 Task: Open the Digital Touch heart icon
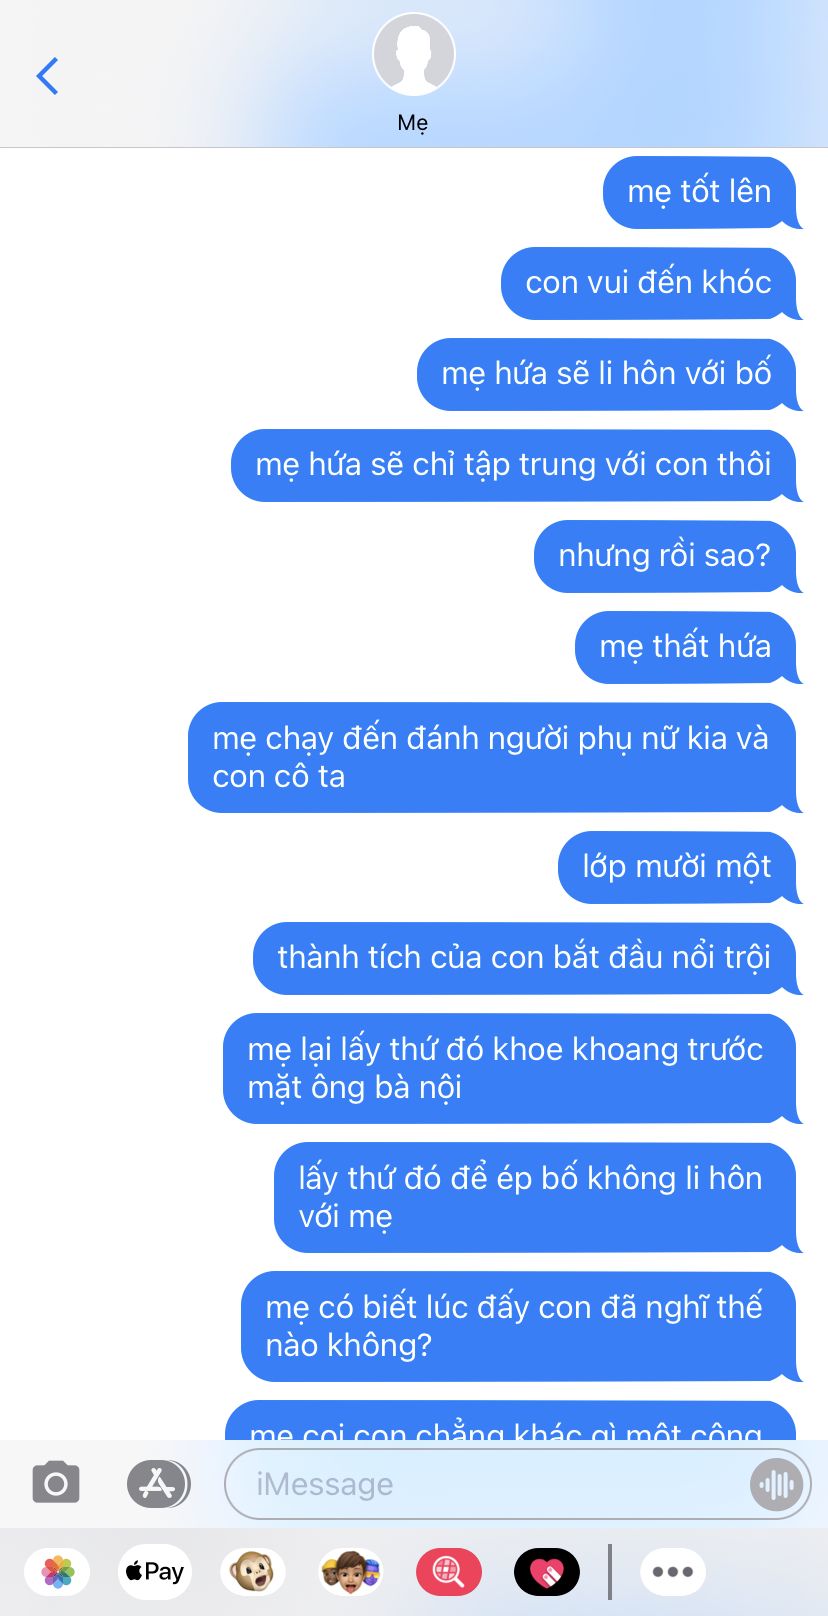pyautogui.click(x=547, y=1572)
